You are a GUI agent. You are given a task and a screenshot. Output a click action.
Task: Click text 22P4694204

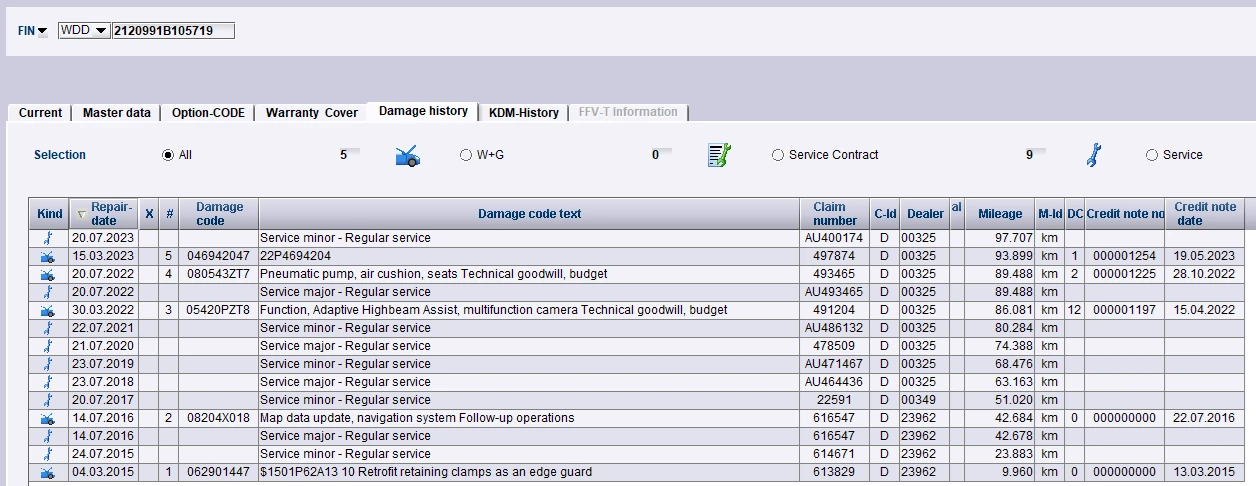295,256
